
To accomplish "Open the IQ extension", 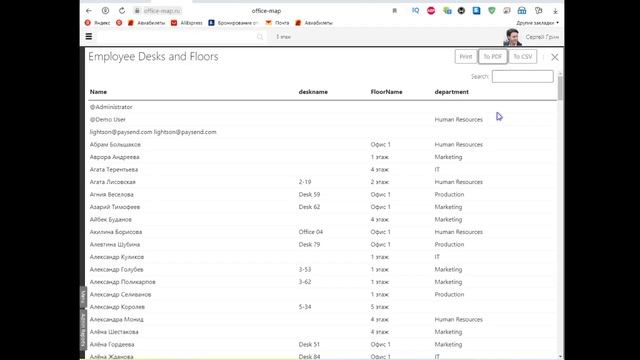I will [x=415, y=11].
